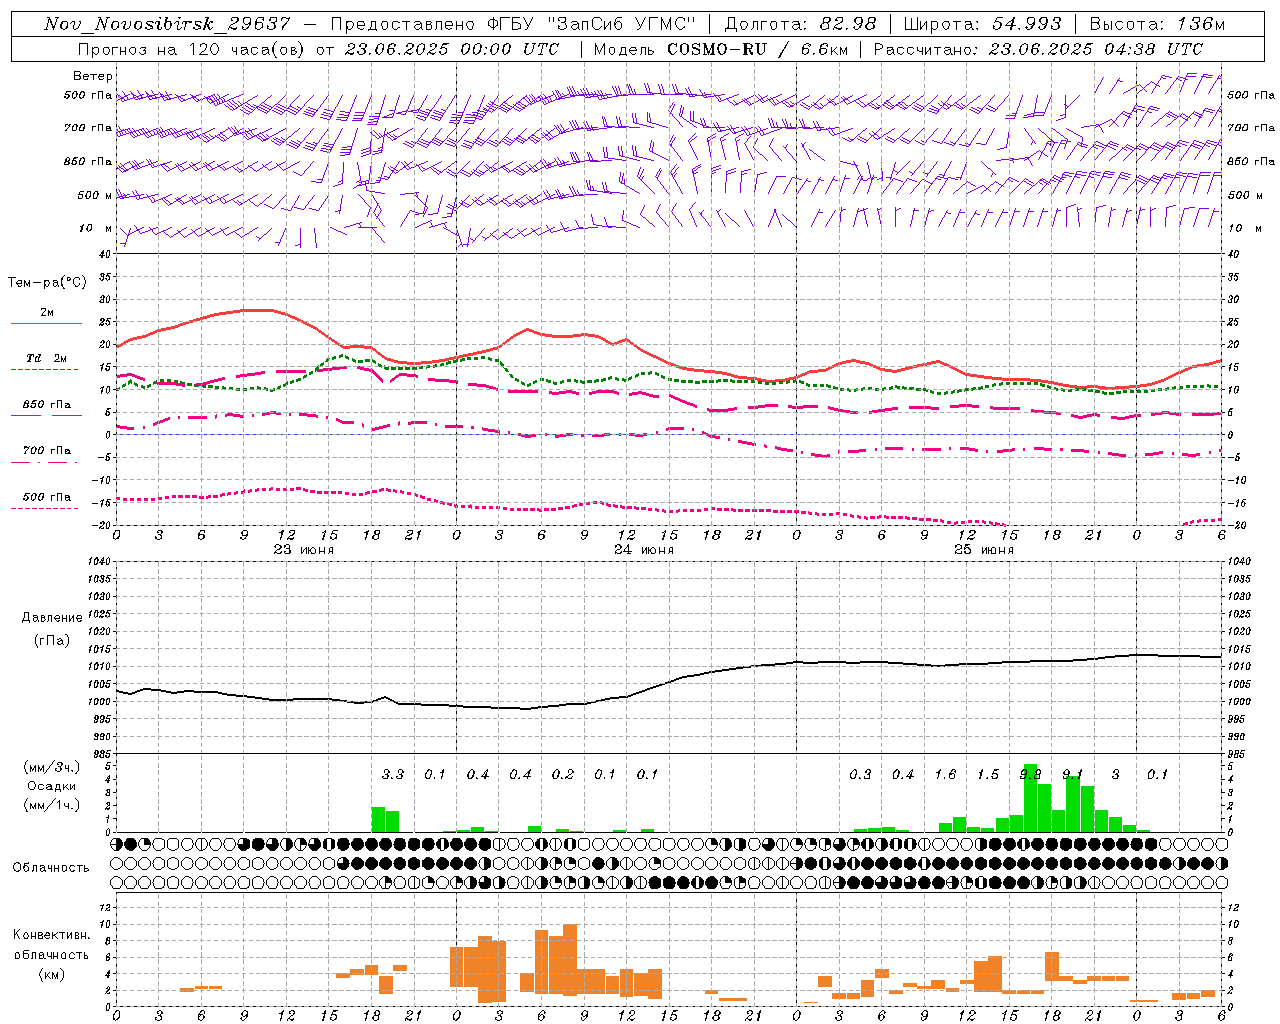Click the Td 2м dew point legend entry
The image size is (1280, 1024).
click(x=47, y=358)
